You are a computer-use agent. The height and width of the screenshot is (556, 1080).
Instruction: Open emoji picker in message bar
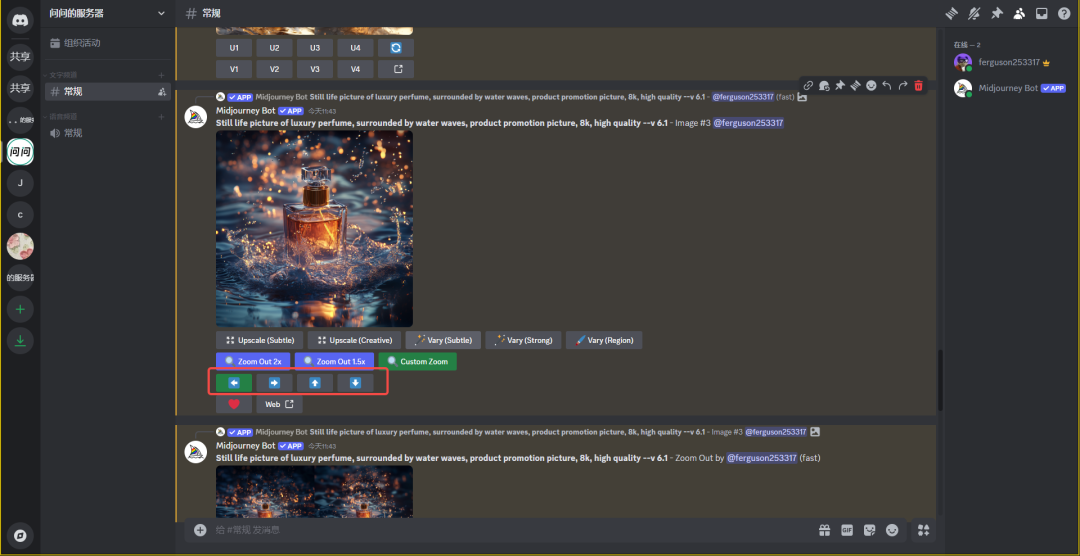[x=893, y=530]
